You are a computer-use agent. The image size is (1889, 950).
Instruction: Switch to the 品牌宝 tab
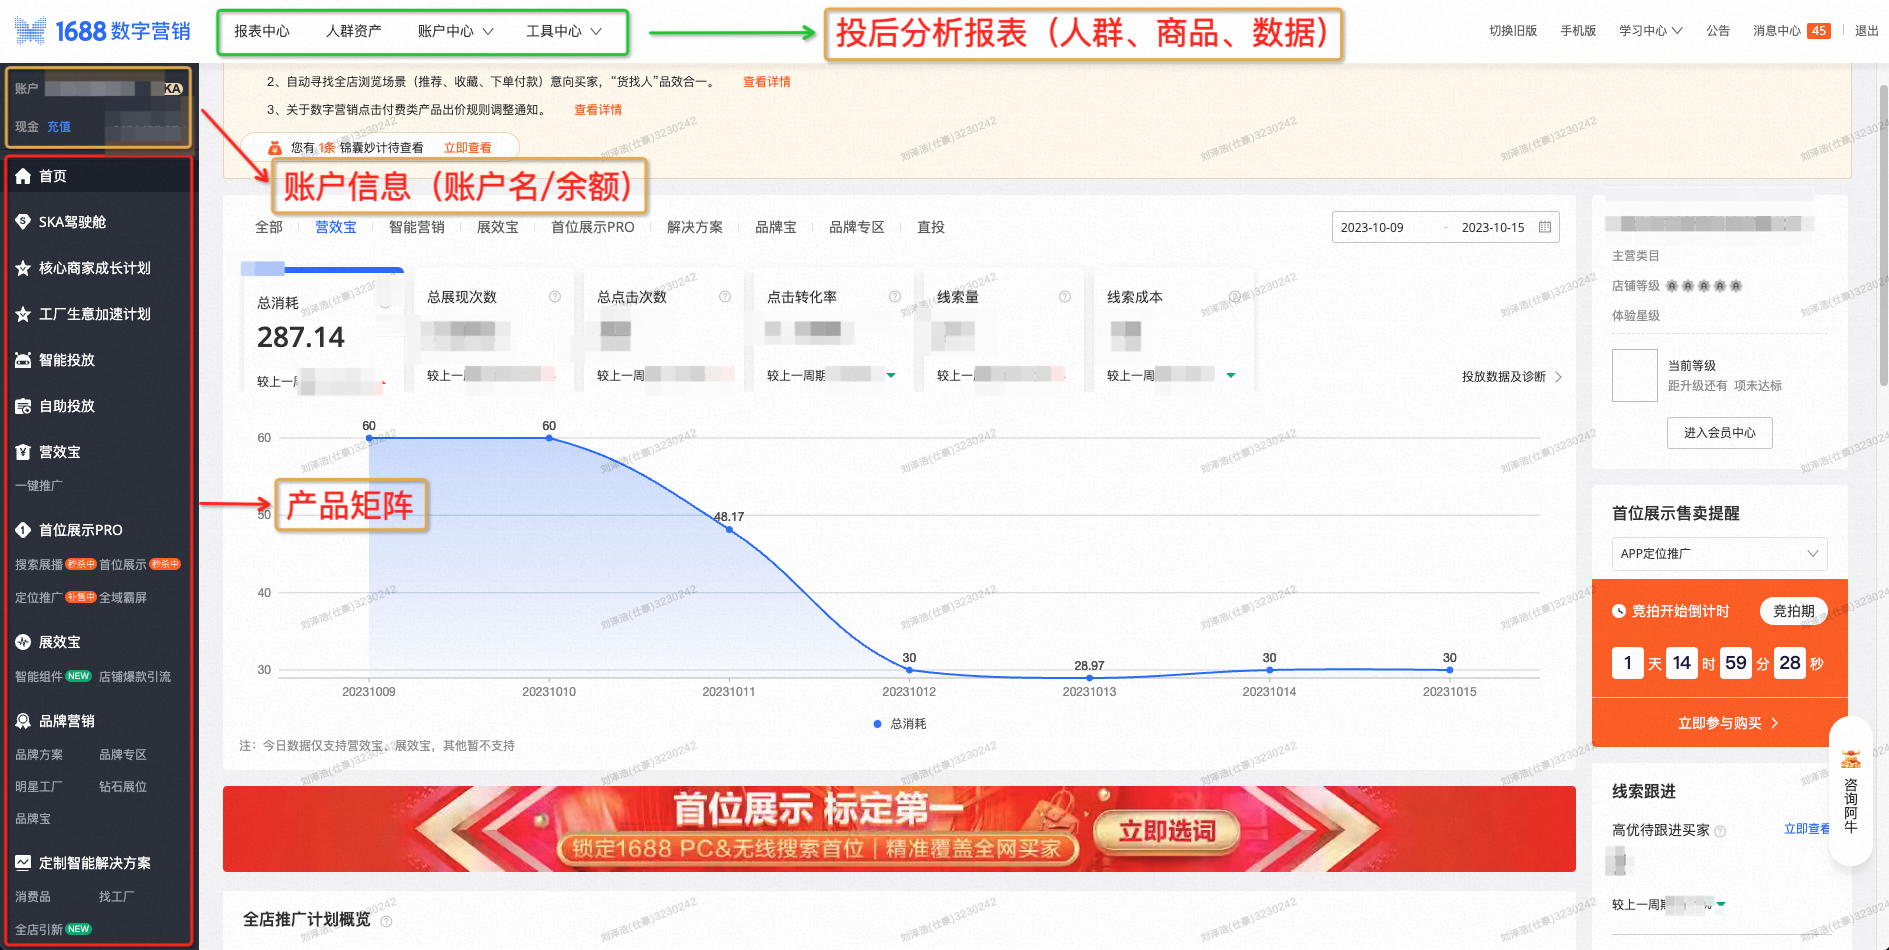coord(776,227)
